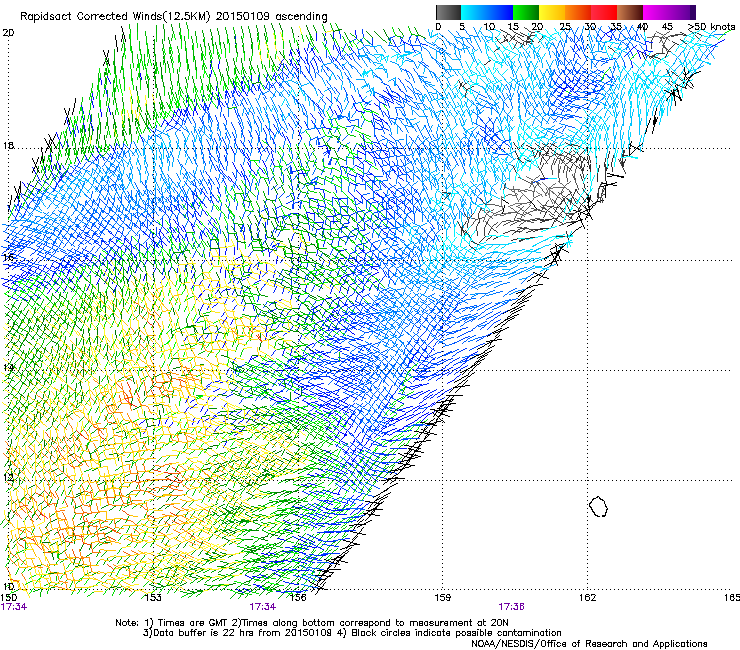Click the purple '17:34' time under longitude 150

click(x=14, y=607)
